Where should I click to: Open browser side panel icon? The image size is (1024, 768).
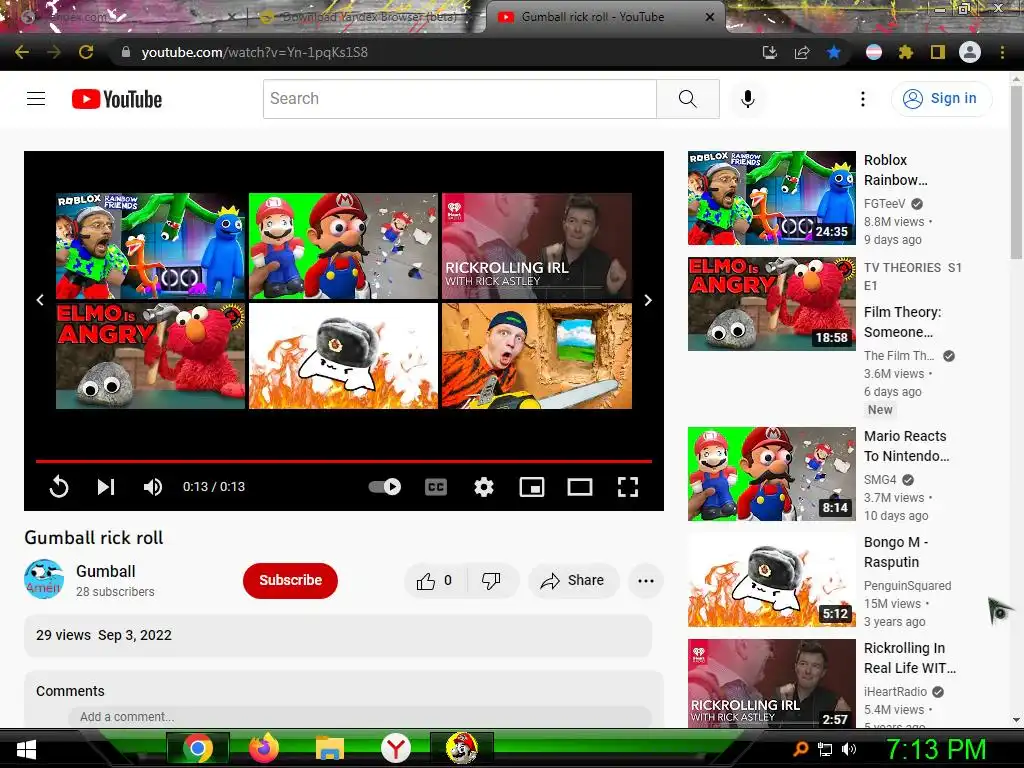coord(938,52)
